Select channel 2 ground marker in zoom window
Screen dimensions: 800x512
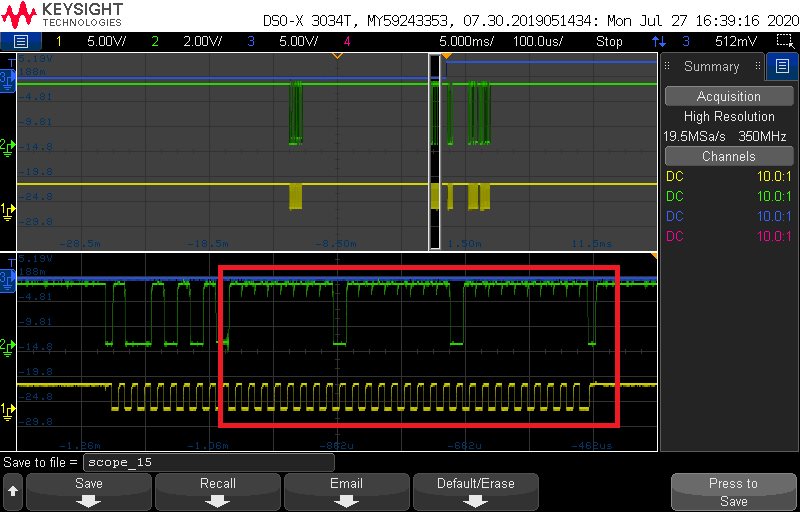click(x=8, y=347)
